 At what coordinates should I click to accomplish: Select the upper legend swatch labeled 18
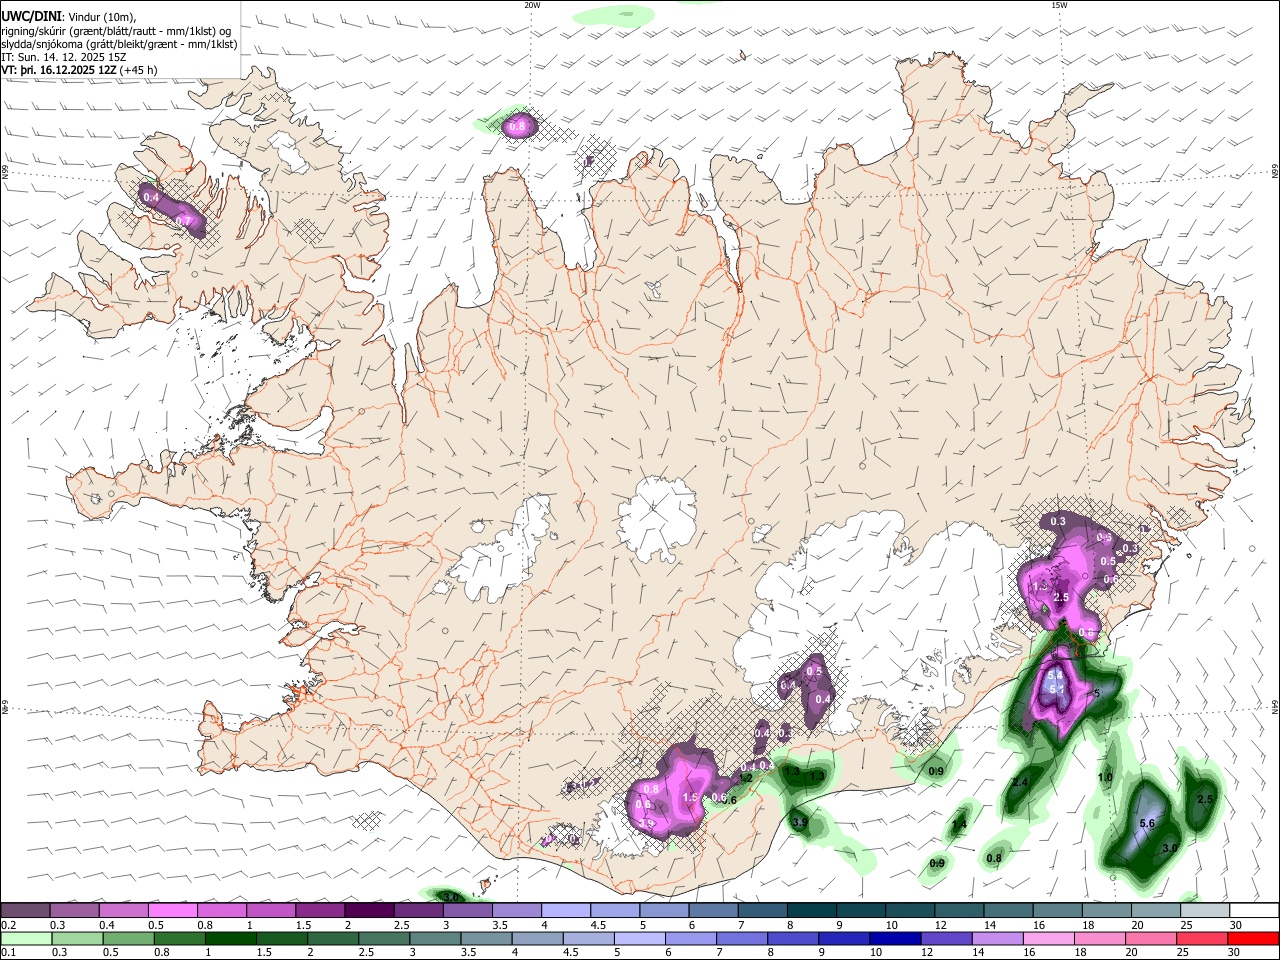coord(1105,911)
